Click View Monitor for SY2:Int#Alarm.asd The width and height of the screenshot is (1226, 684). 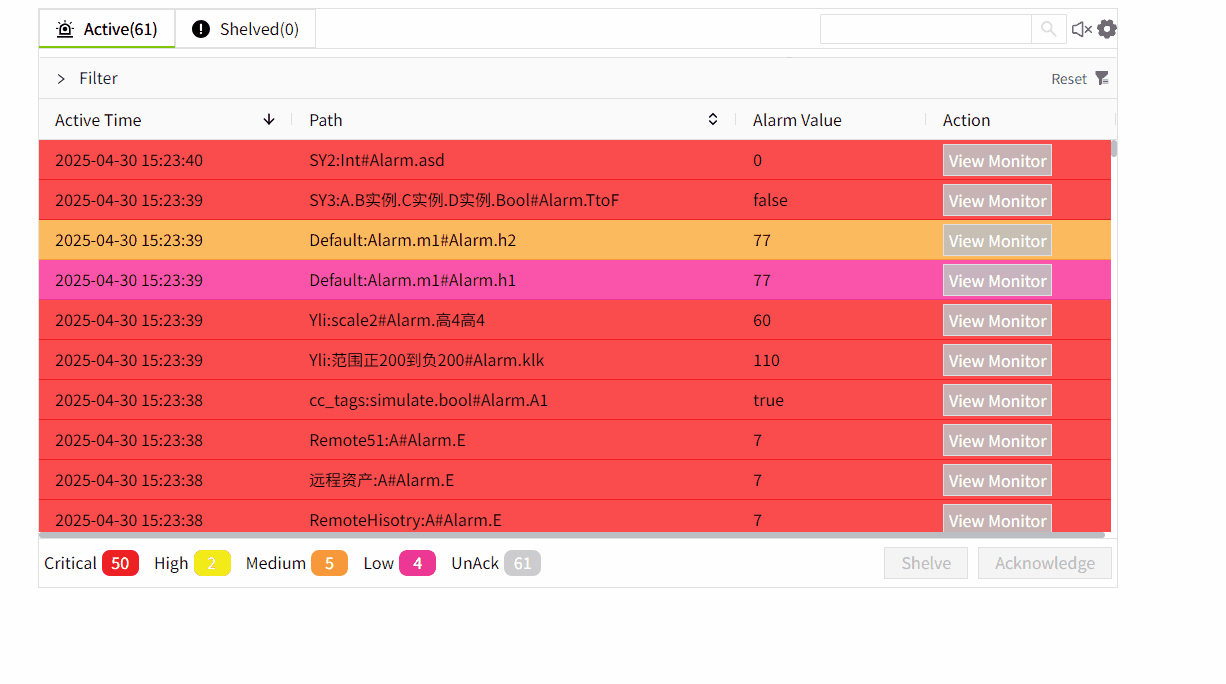[x=996, y=160]
